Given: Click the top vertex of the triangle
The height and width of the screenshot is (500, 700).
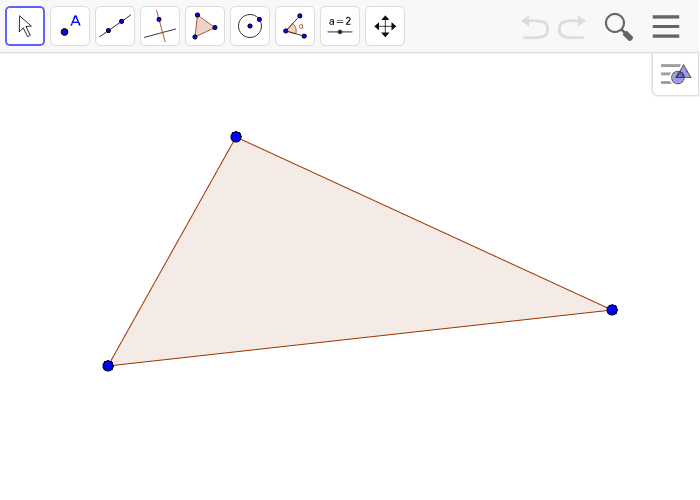Looking at the screenshot, I should click(x=236, y=137).
